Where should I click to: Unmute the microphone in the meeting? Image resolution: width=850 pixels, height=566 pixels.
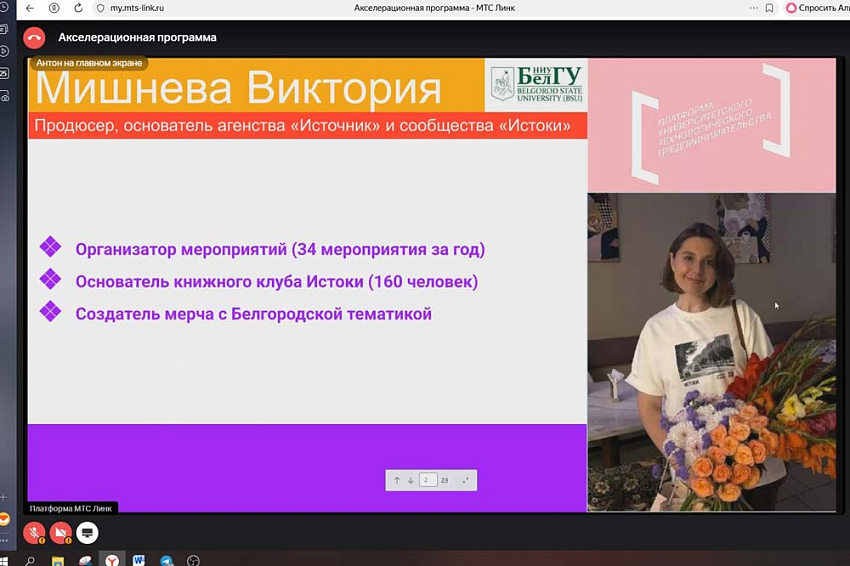click(34, 532)
